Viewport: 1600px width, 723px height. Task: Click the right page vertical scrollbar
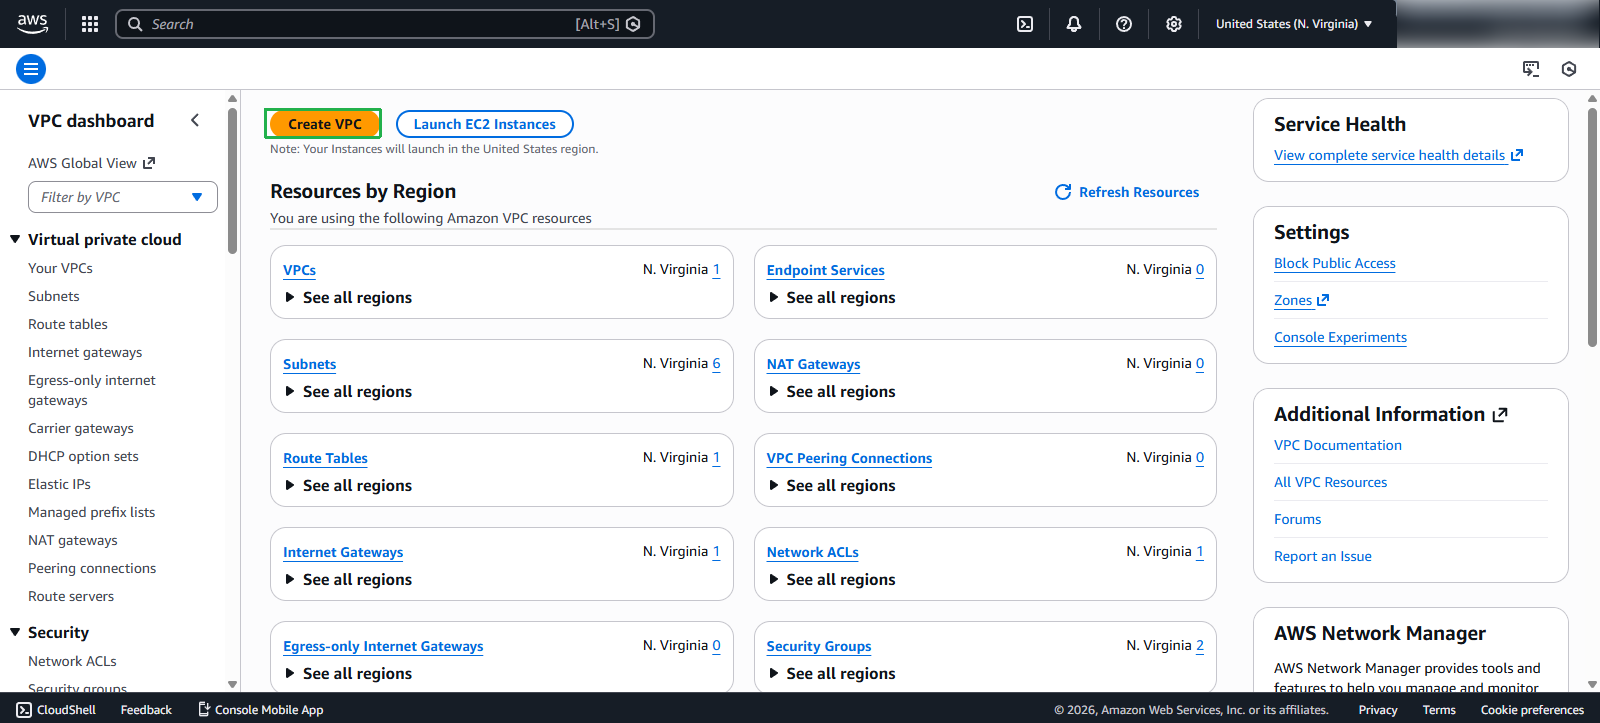click(1592, 227)
